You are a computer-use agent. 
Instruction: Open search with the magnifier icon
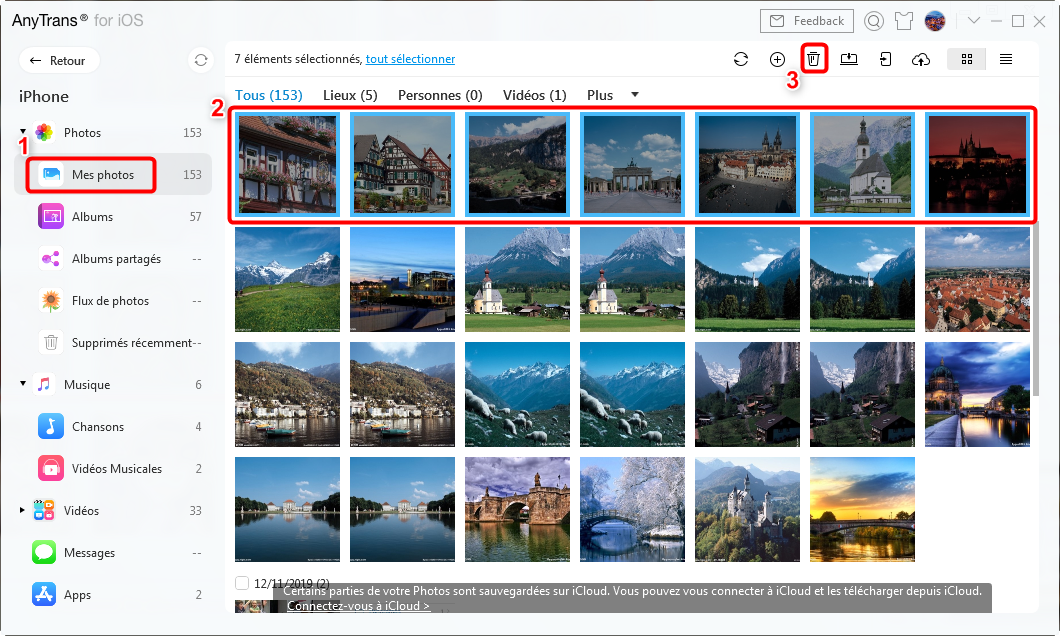tap(874, 20)
